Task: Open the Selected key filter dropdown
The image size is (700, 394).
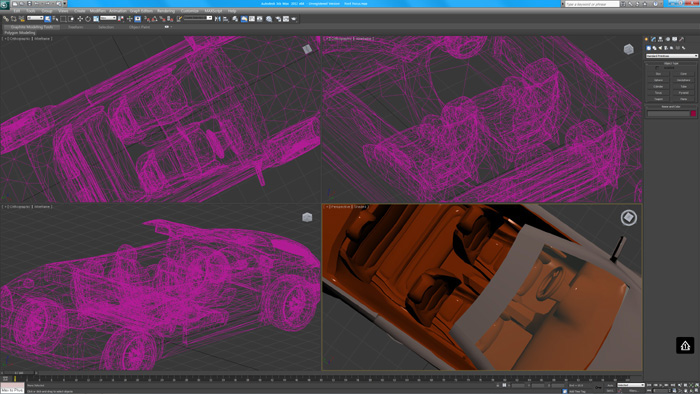Action: pyautogui.click(x=630, y=385)
